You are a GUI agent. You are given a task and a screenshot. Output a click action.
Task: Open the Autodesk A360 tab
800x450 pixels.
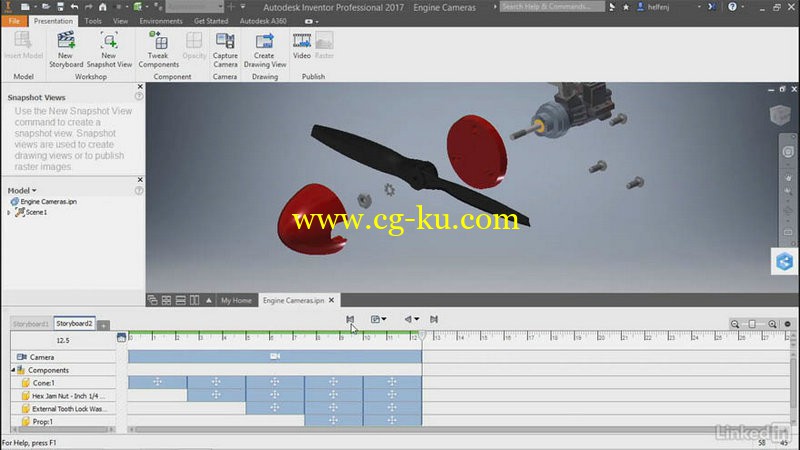coord(263,21)
